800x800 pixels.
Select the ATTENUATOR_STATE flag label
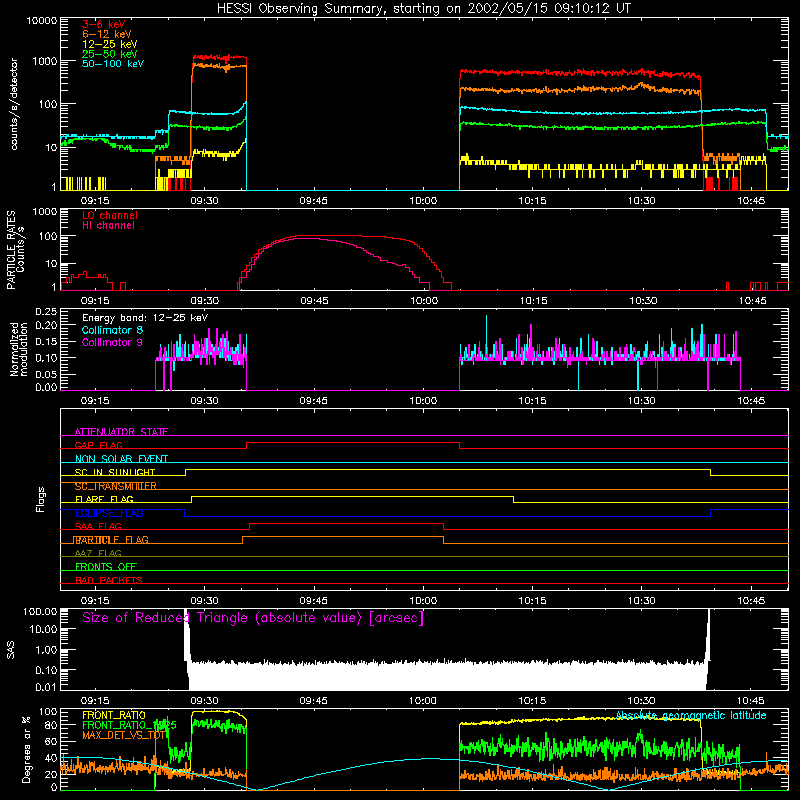[121, 432]
